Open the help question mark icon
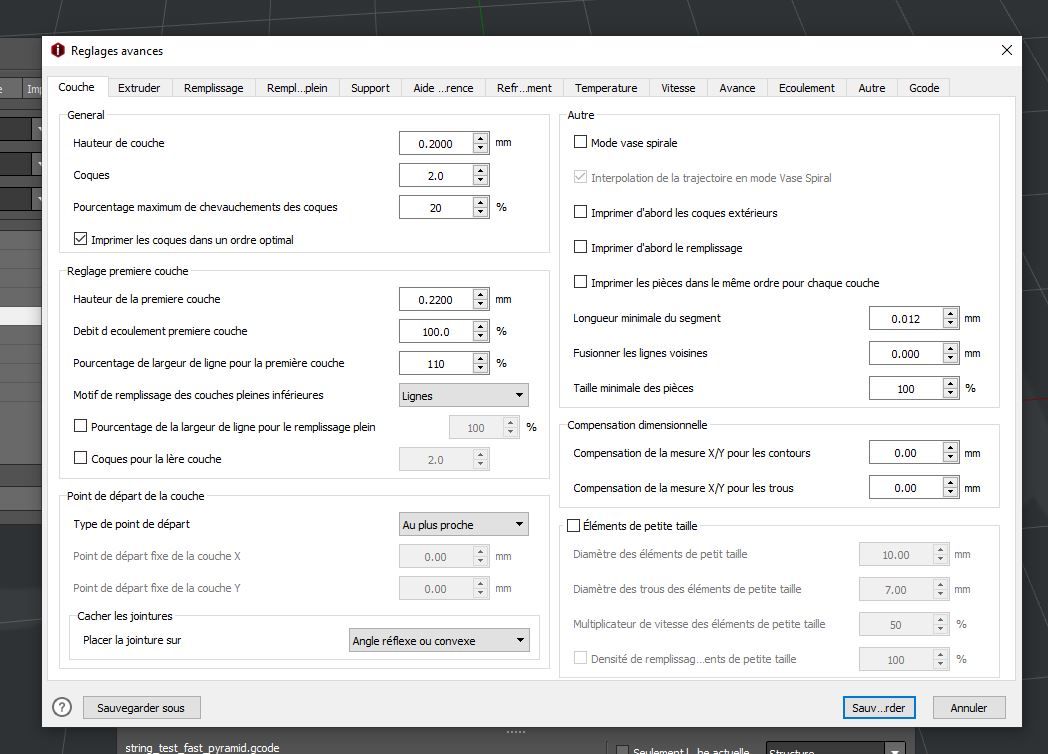Image resolution: width=1048 pixels, height=754 pixels. 62,707
